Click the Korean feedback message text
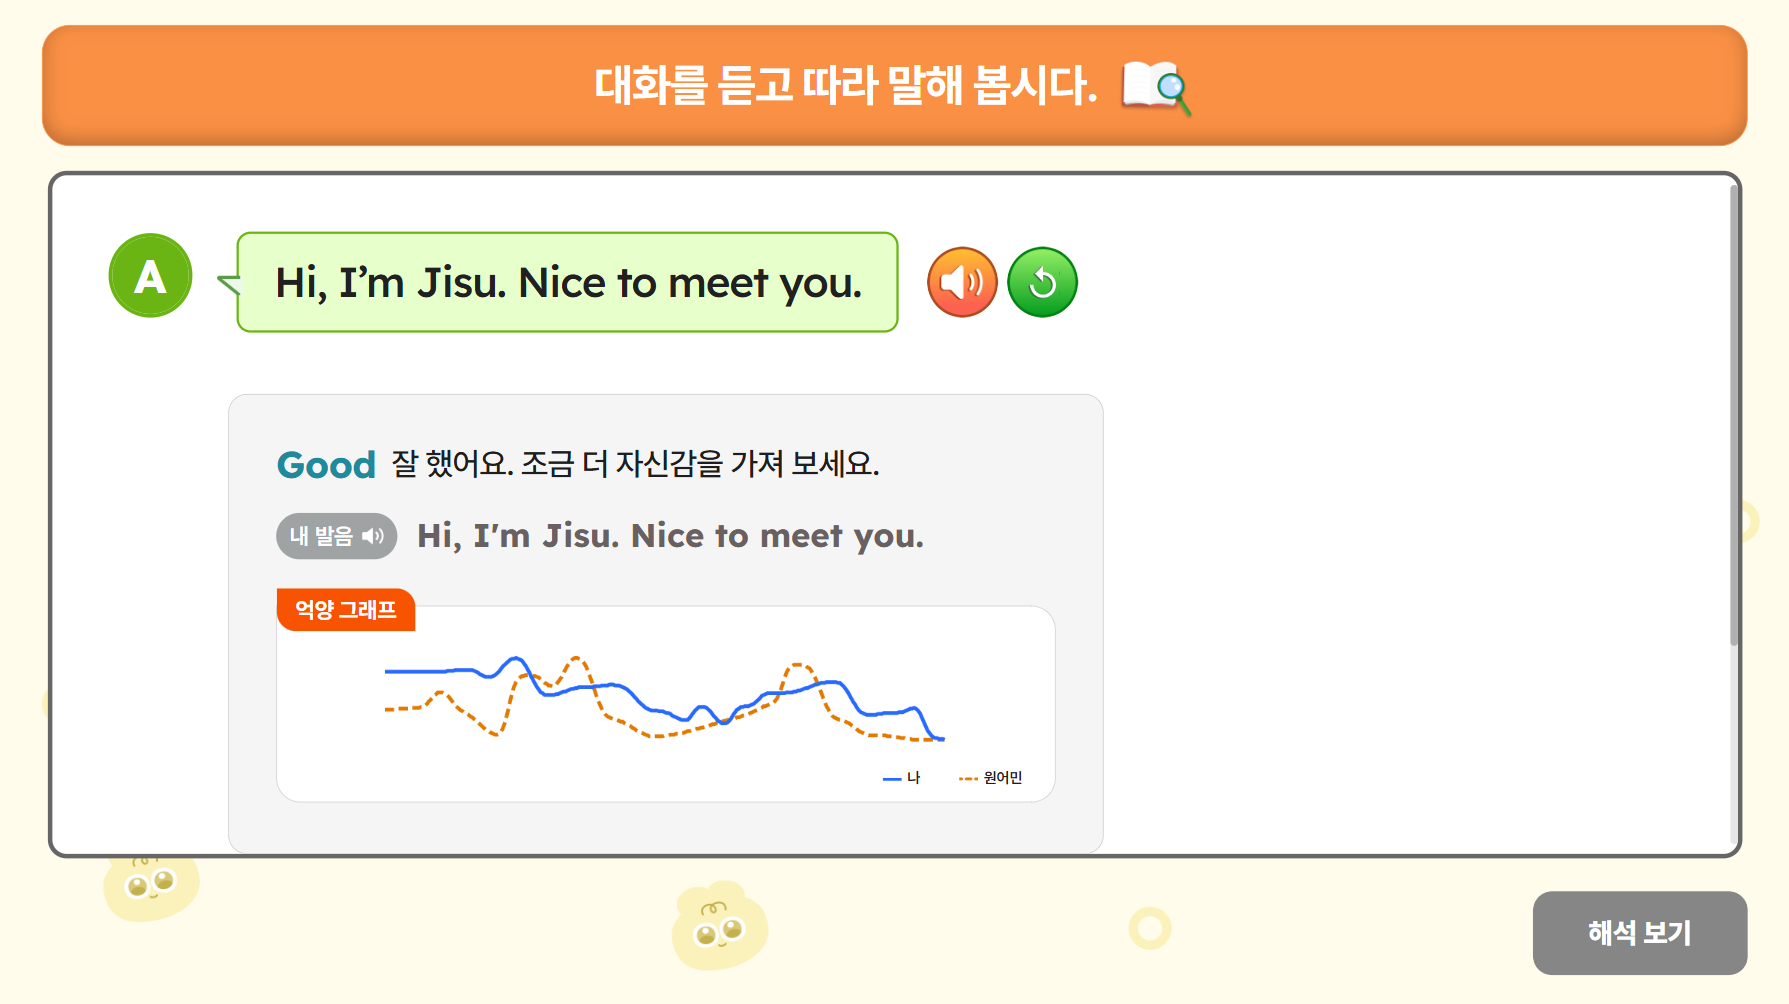This screenshot has height=1004, width=1789. [635, 464]
